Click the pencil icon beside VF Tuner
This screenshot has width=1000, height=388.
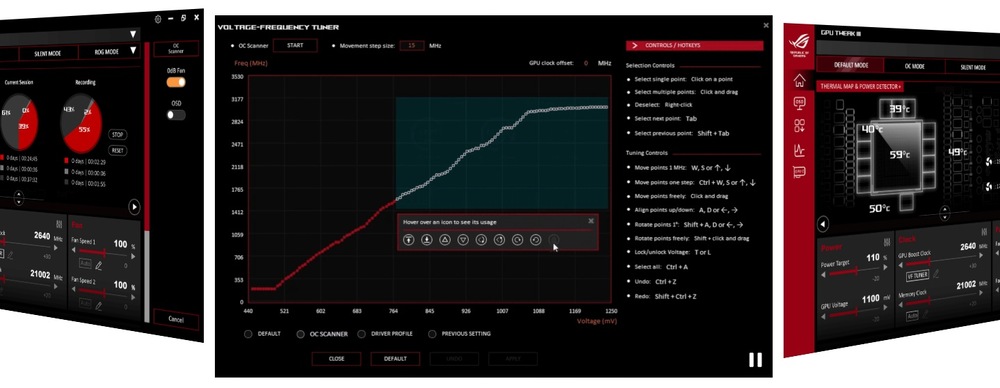(936, 274)
